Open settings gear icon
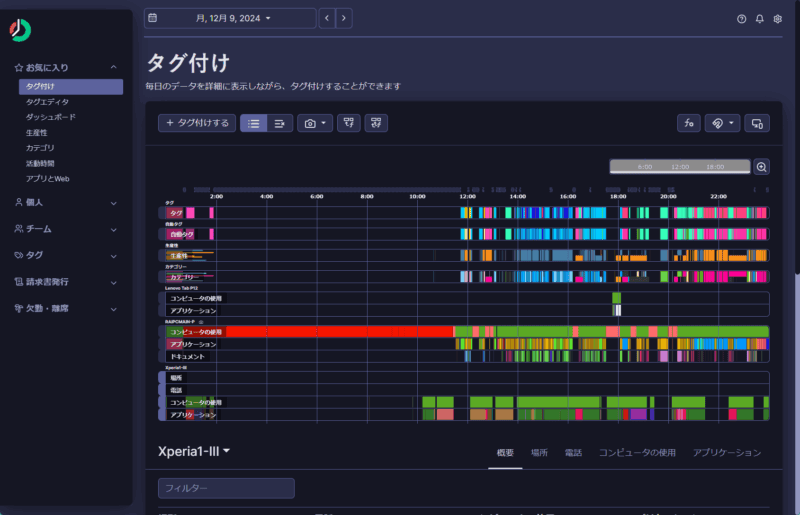This screenshot has height=515, width=800. (x=778, y=19)
